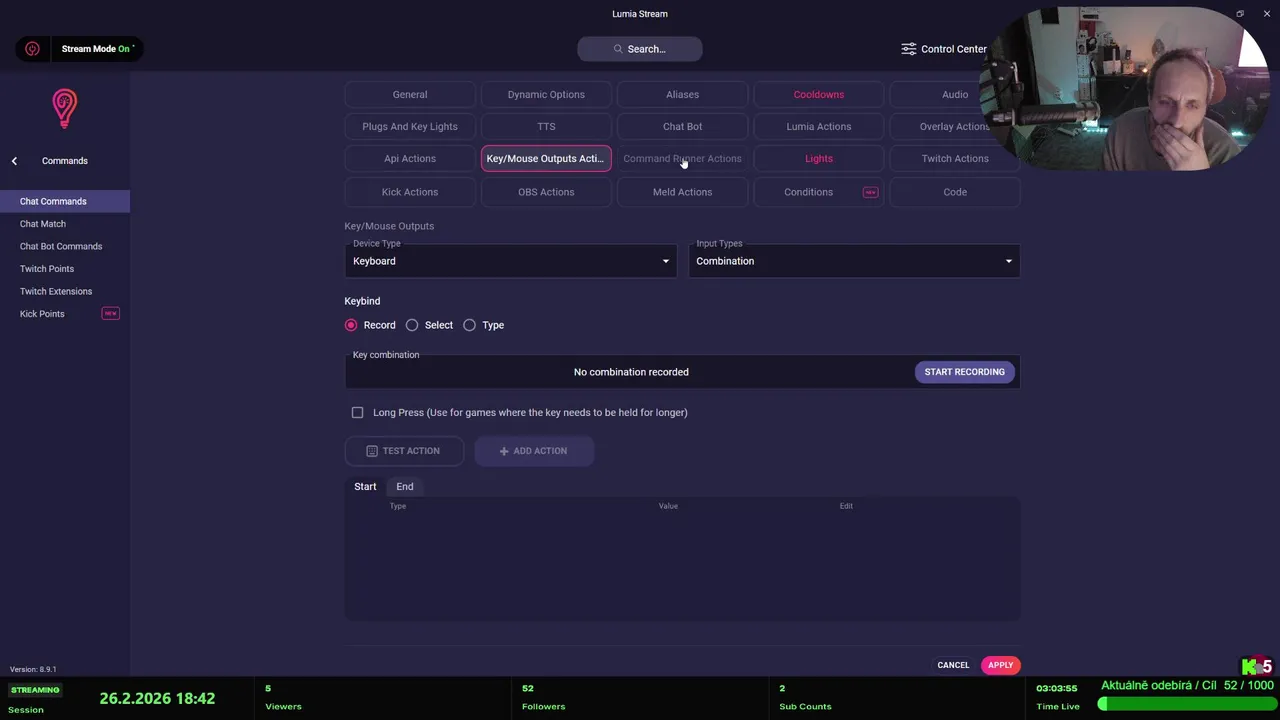Open the Input Types Combination dropdown
The image size is (1280, 720).
click(854, 261)
